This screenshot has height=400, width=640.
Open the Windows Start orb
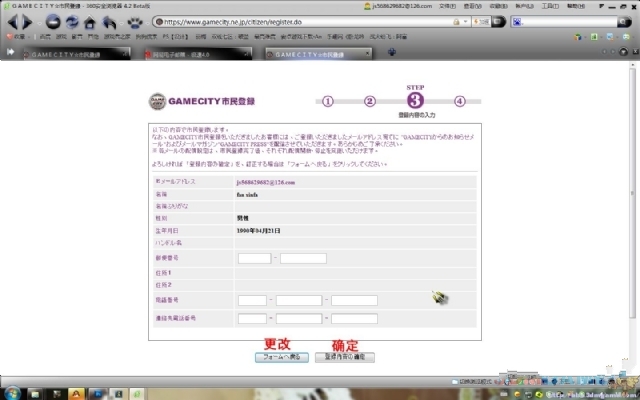tap(12, 394)
